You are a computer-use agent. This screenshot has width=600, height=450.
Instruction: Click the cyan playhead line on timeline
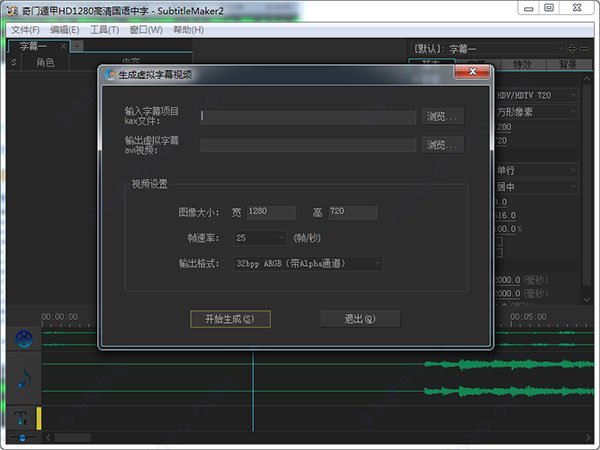(253, 391)
